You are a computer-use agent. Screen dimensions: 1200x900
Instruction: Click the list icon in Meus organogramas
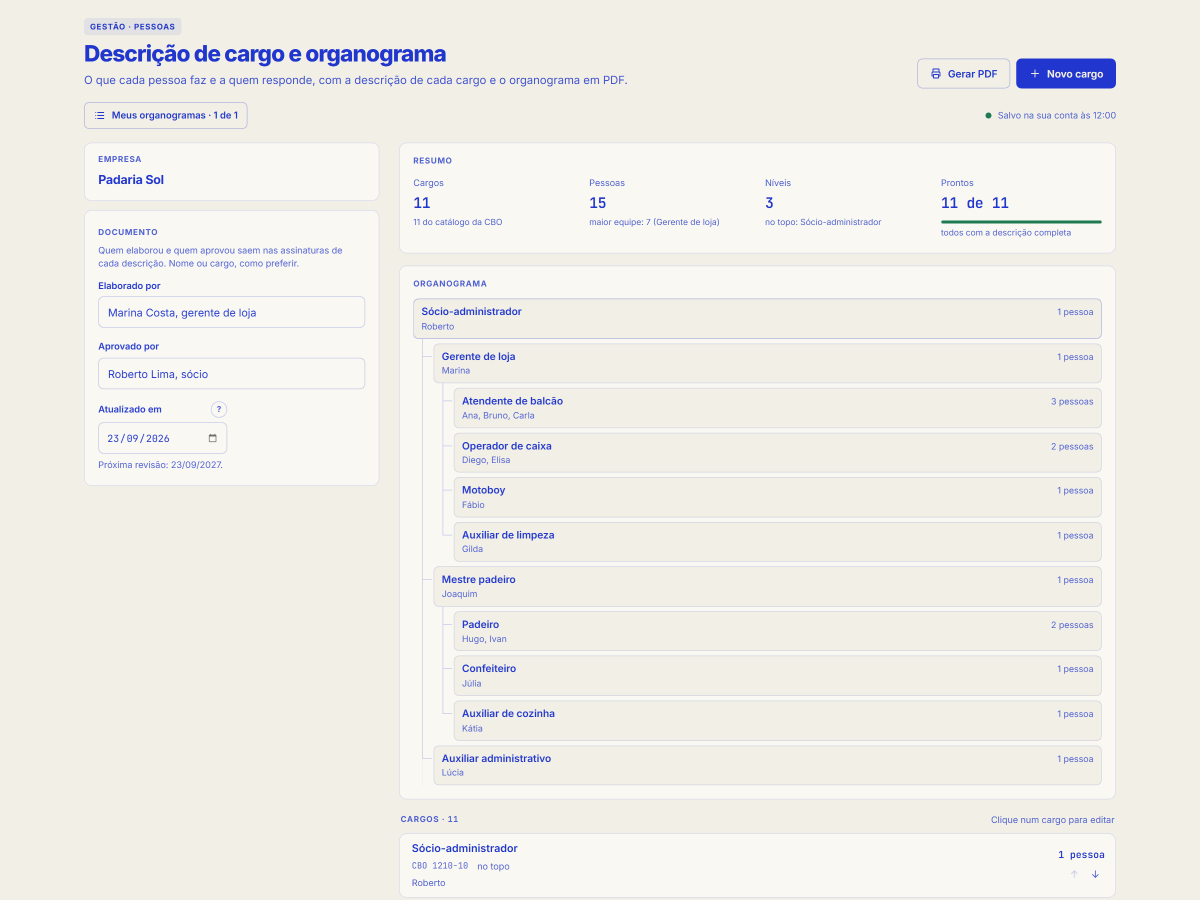(100, 115)
